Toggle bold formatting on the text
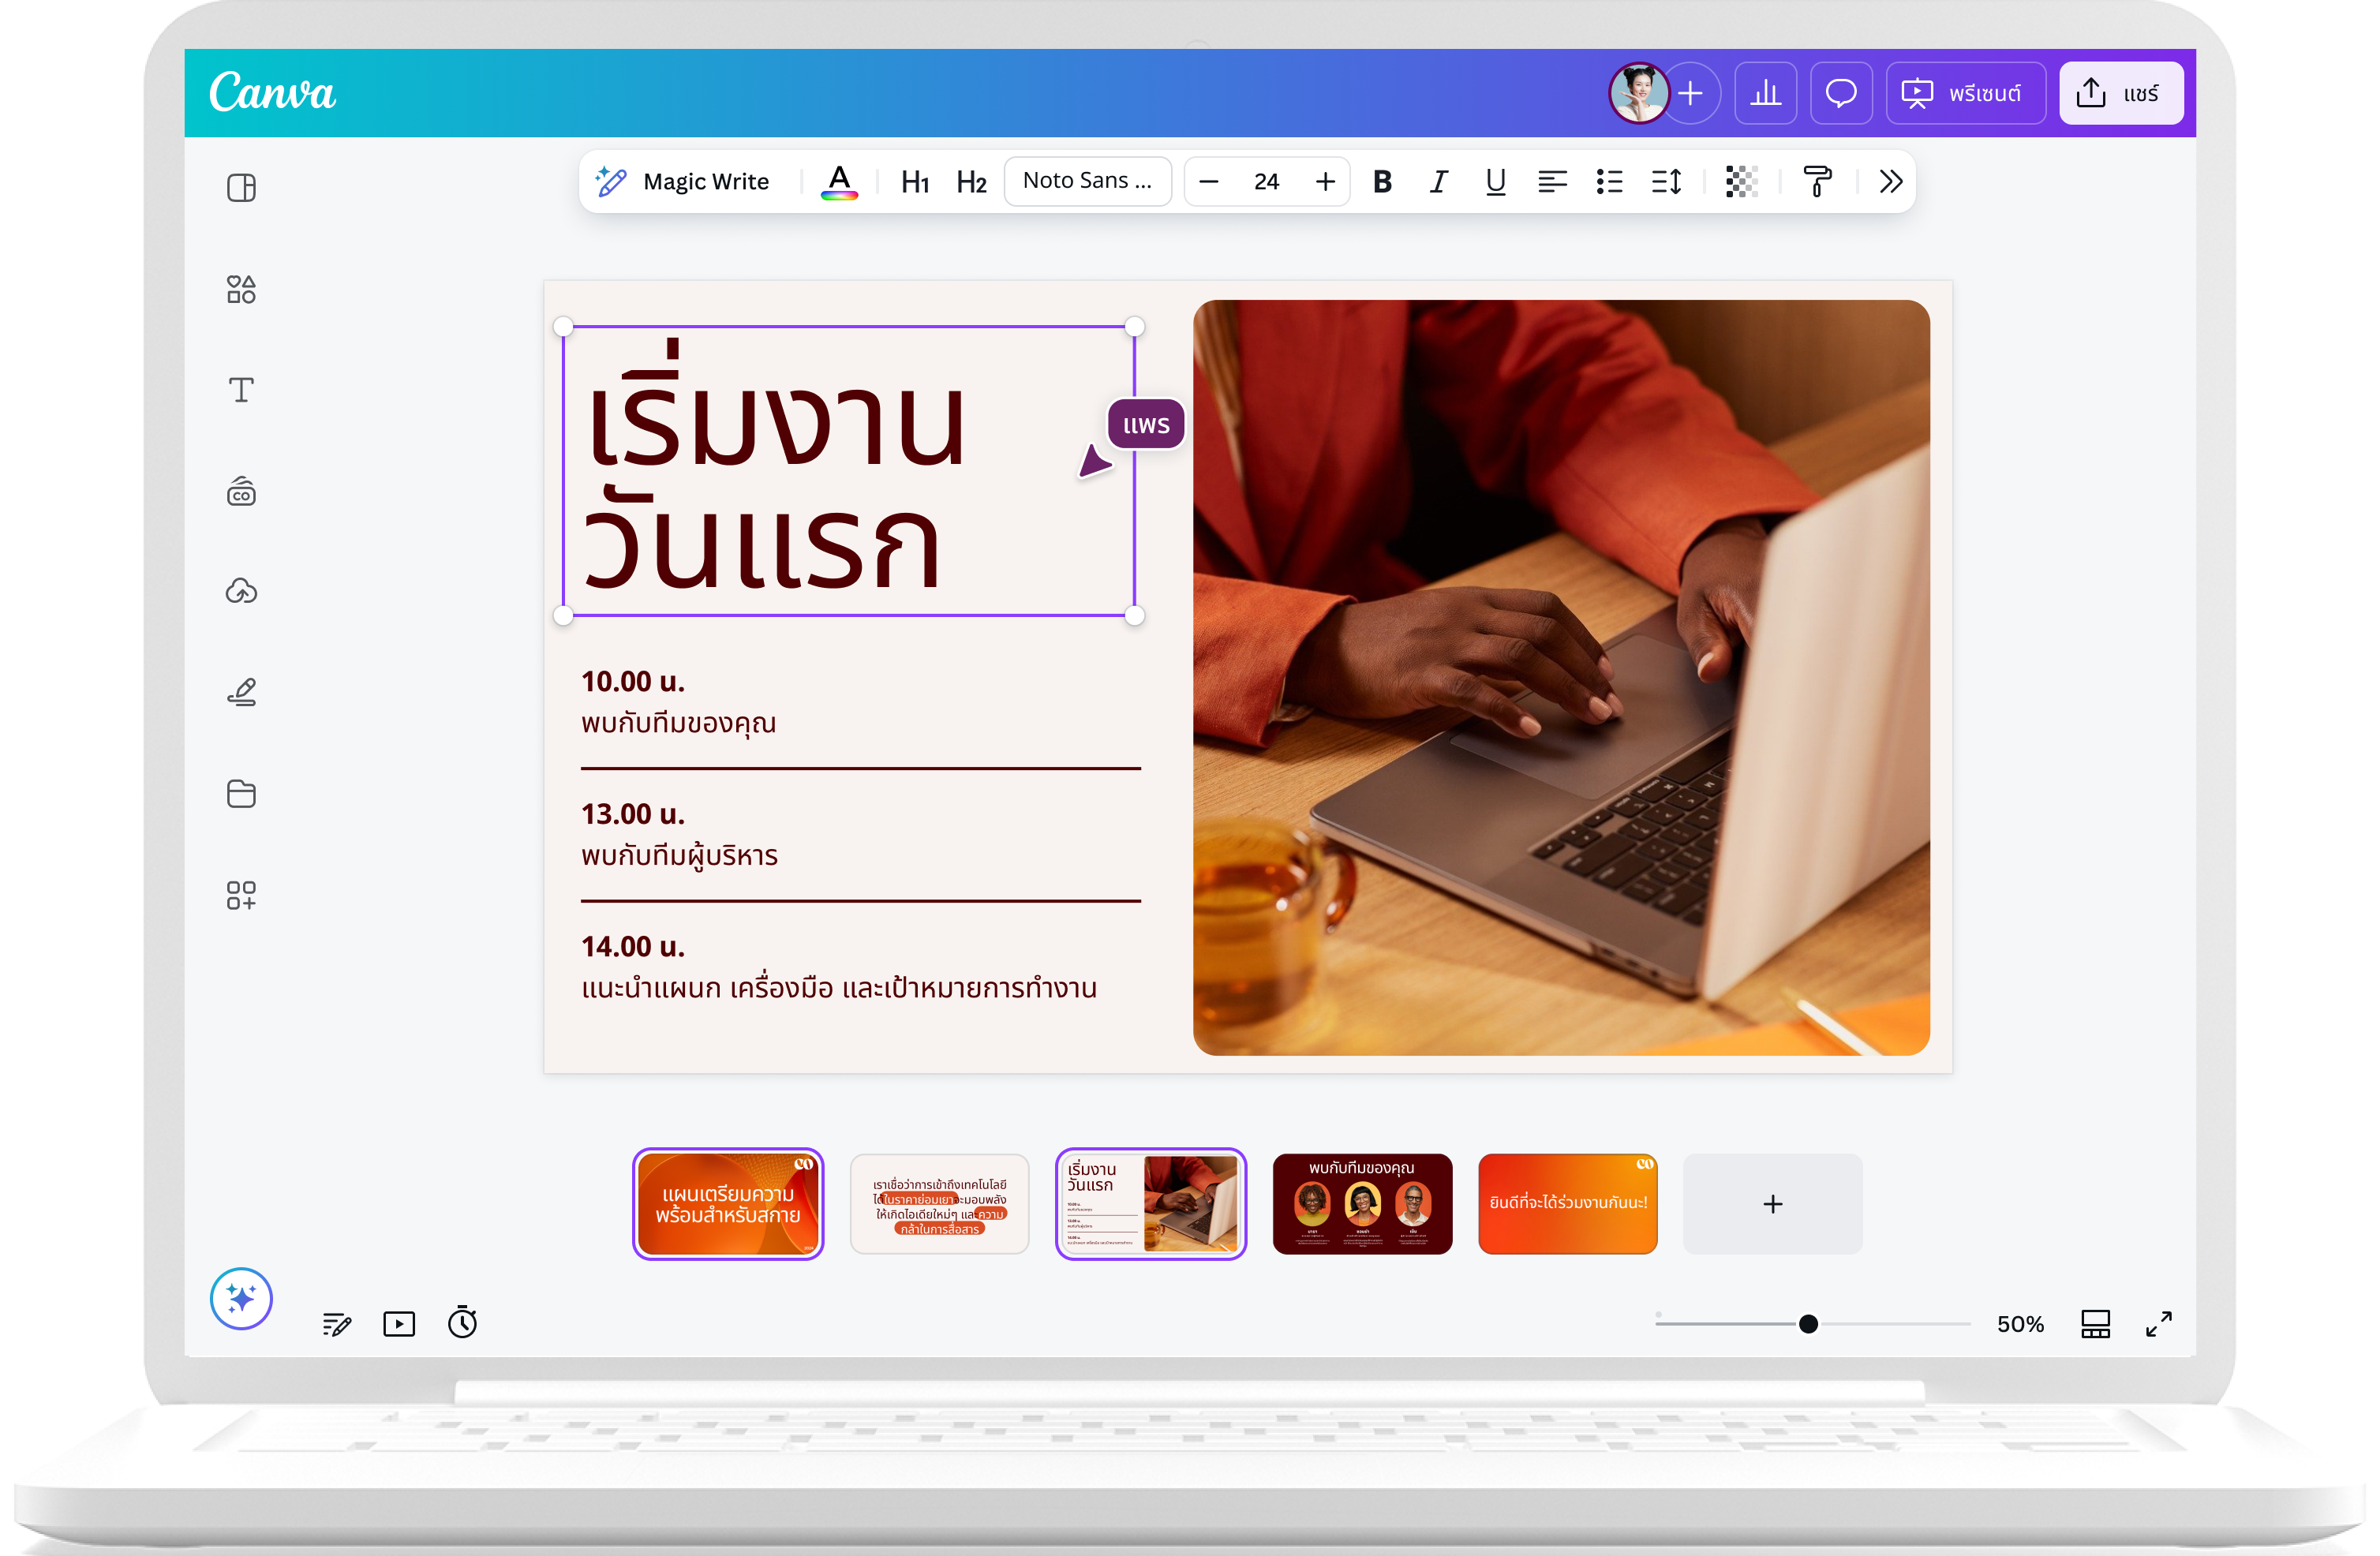 click(x=1383, y=182)
